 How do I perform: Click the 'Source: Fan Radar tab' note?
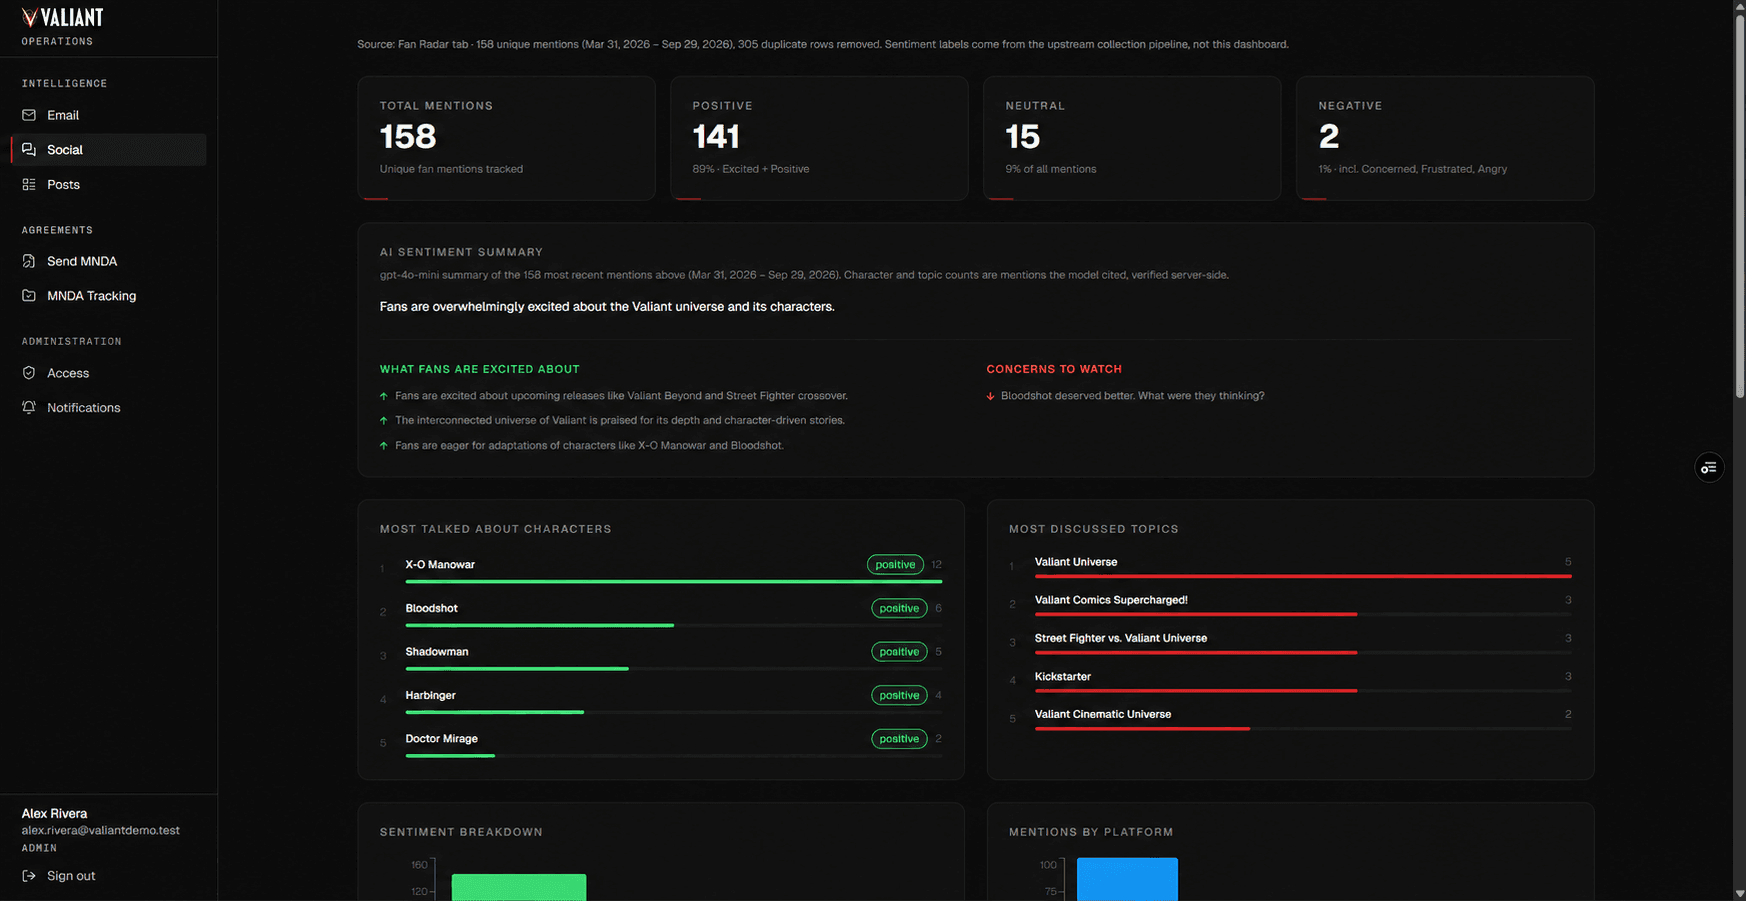tap(823, 44)
